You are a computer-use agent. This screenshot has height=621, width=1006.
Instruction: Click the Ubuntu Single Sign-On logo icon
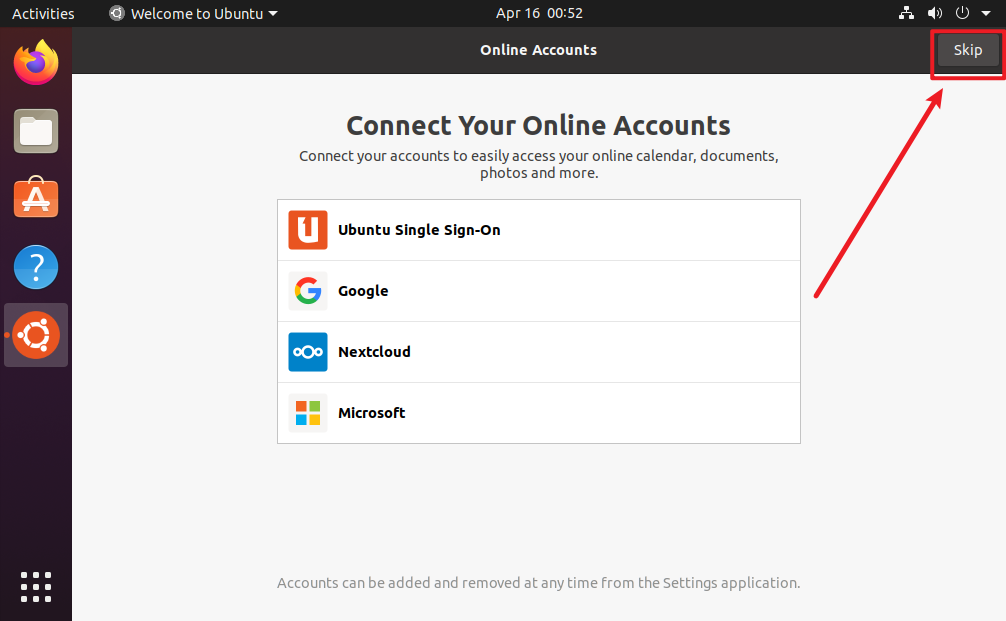(x=308, y=230)
